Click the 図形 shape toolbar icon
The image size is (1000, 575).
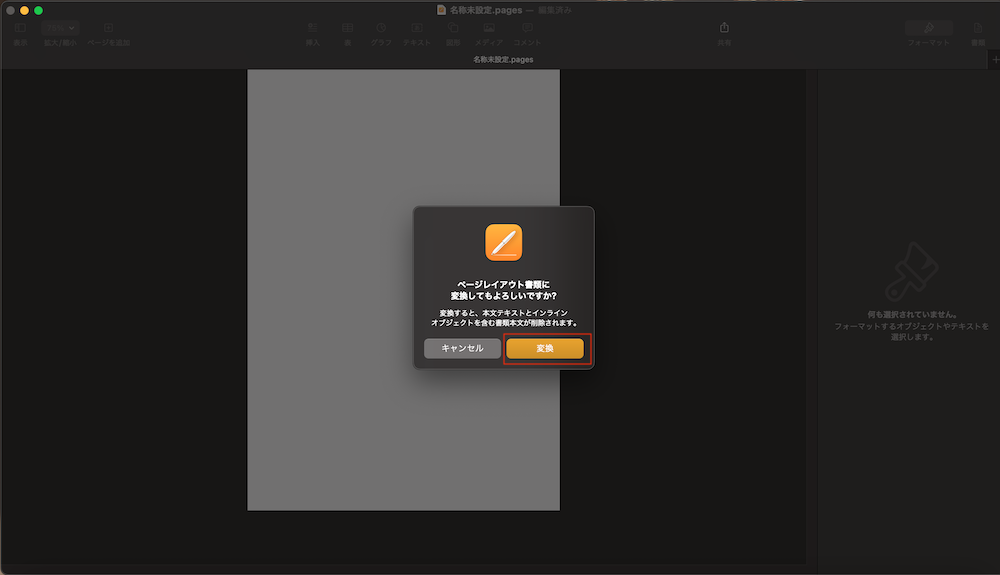[453, 28]
